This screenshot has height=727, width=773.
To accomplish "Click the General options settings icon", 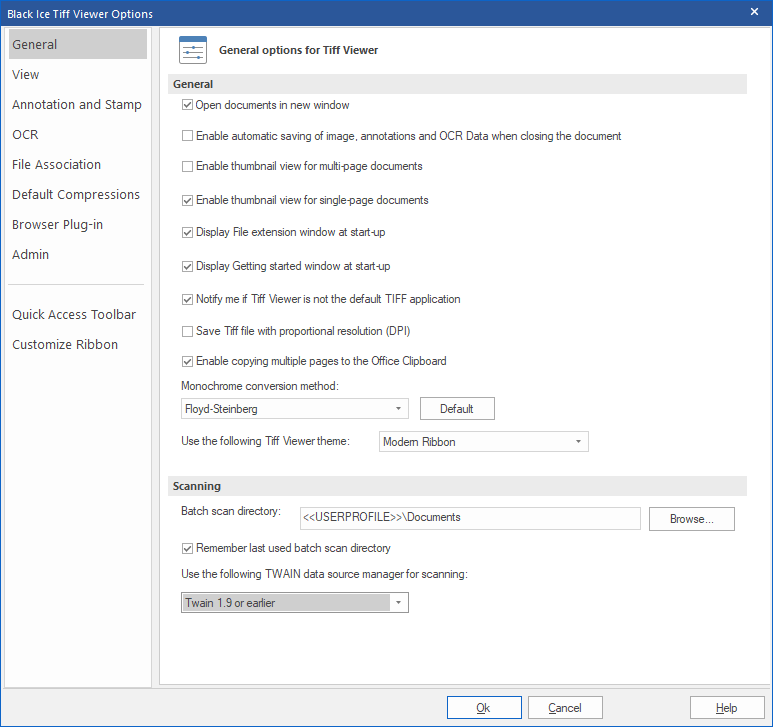I will coord(193,50).
